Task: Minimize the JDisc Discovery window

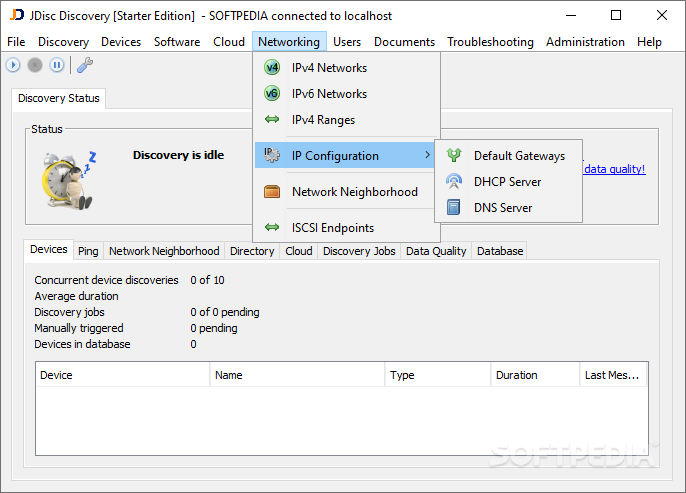Action: pos(571,15)
